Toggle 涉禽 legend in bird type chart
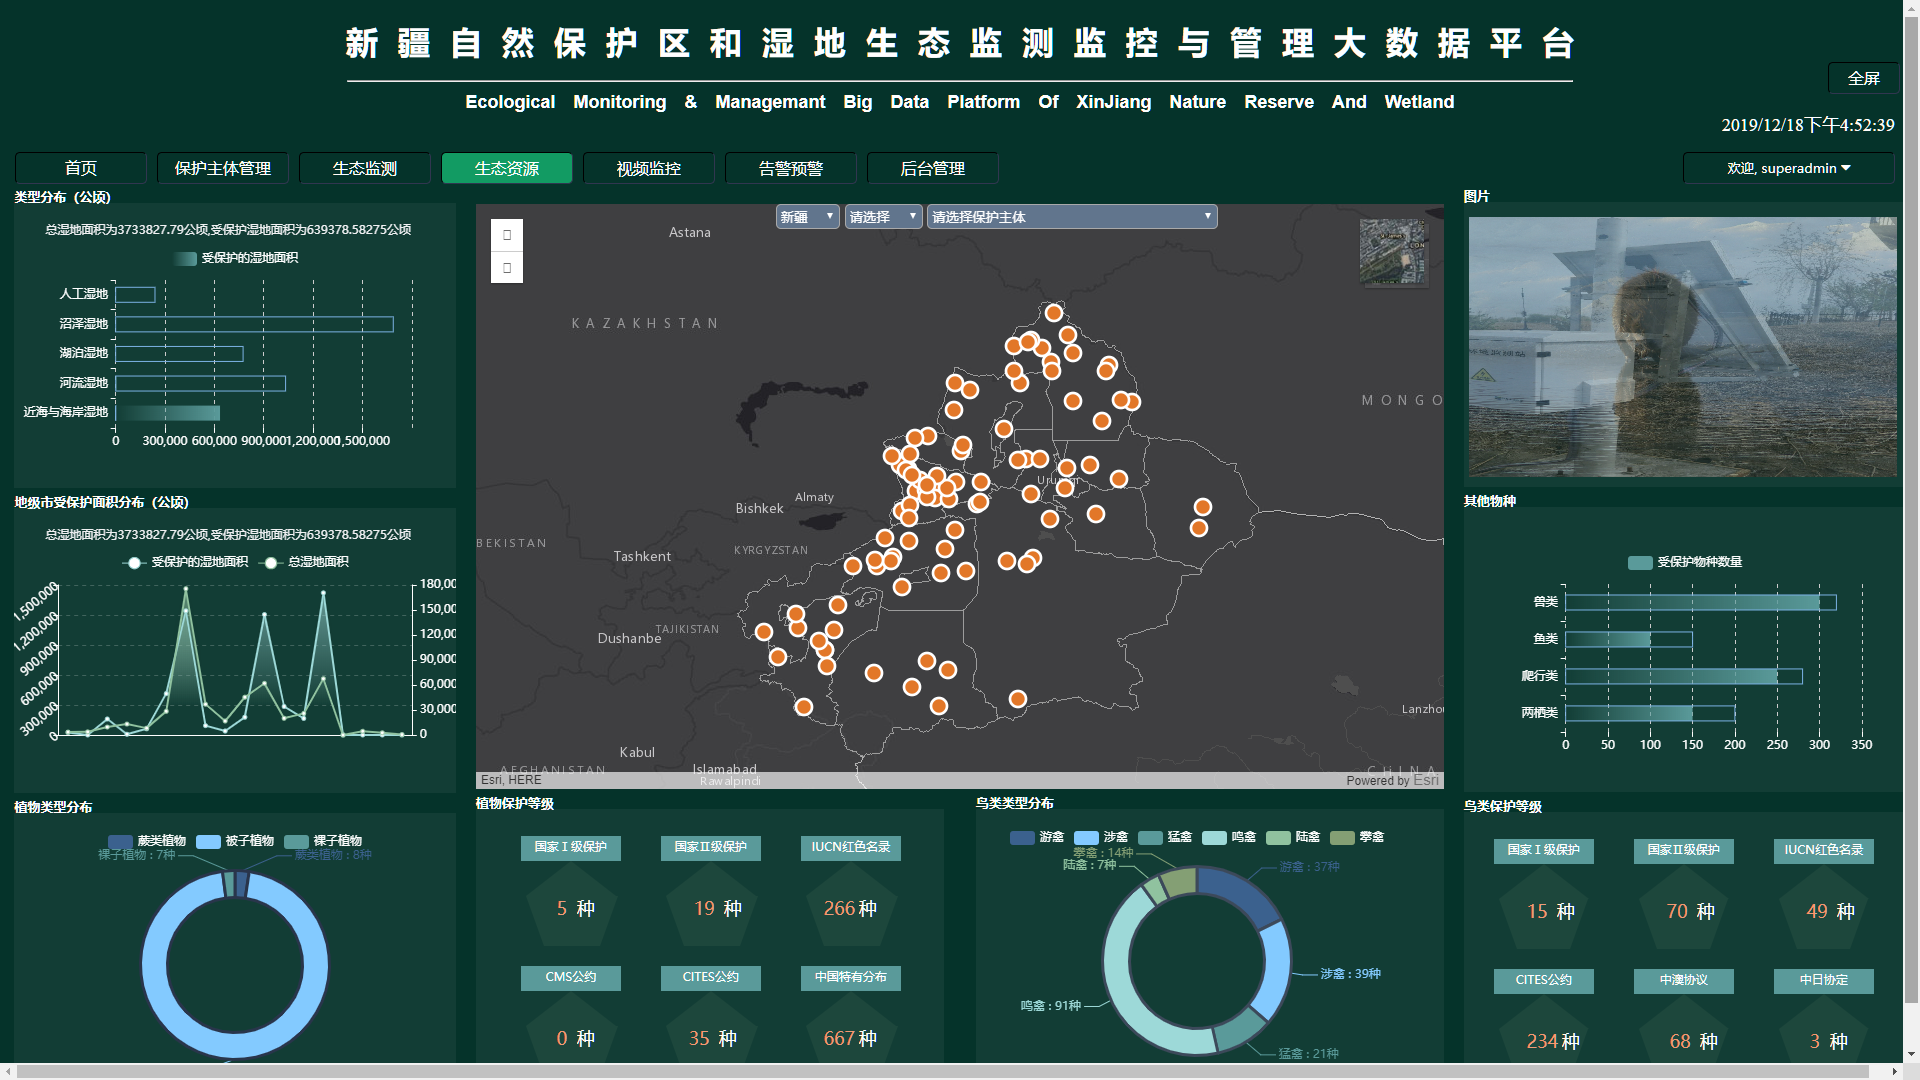Viewport: 1920px width, 1080px height. (1101, 837)
